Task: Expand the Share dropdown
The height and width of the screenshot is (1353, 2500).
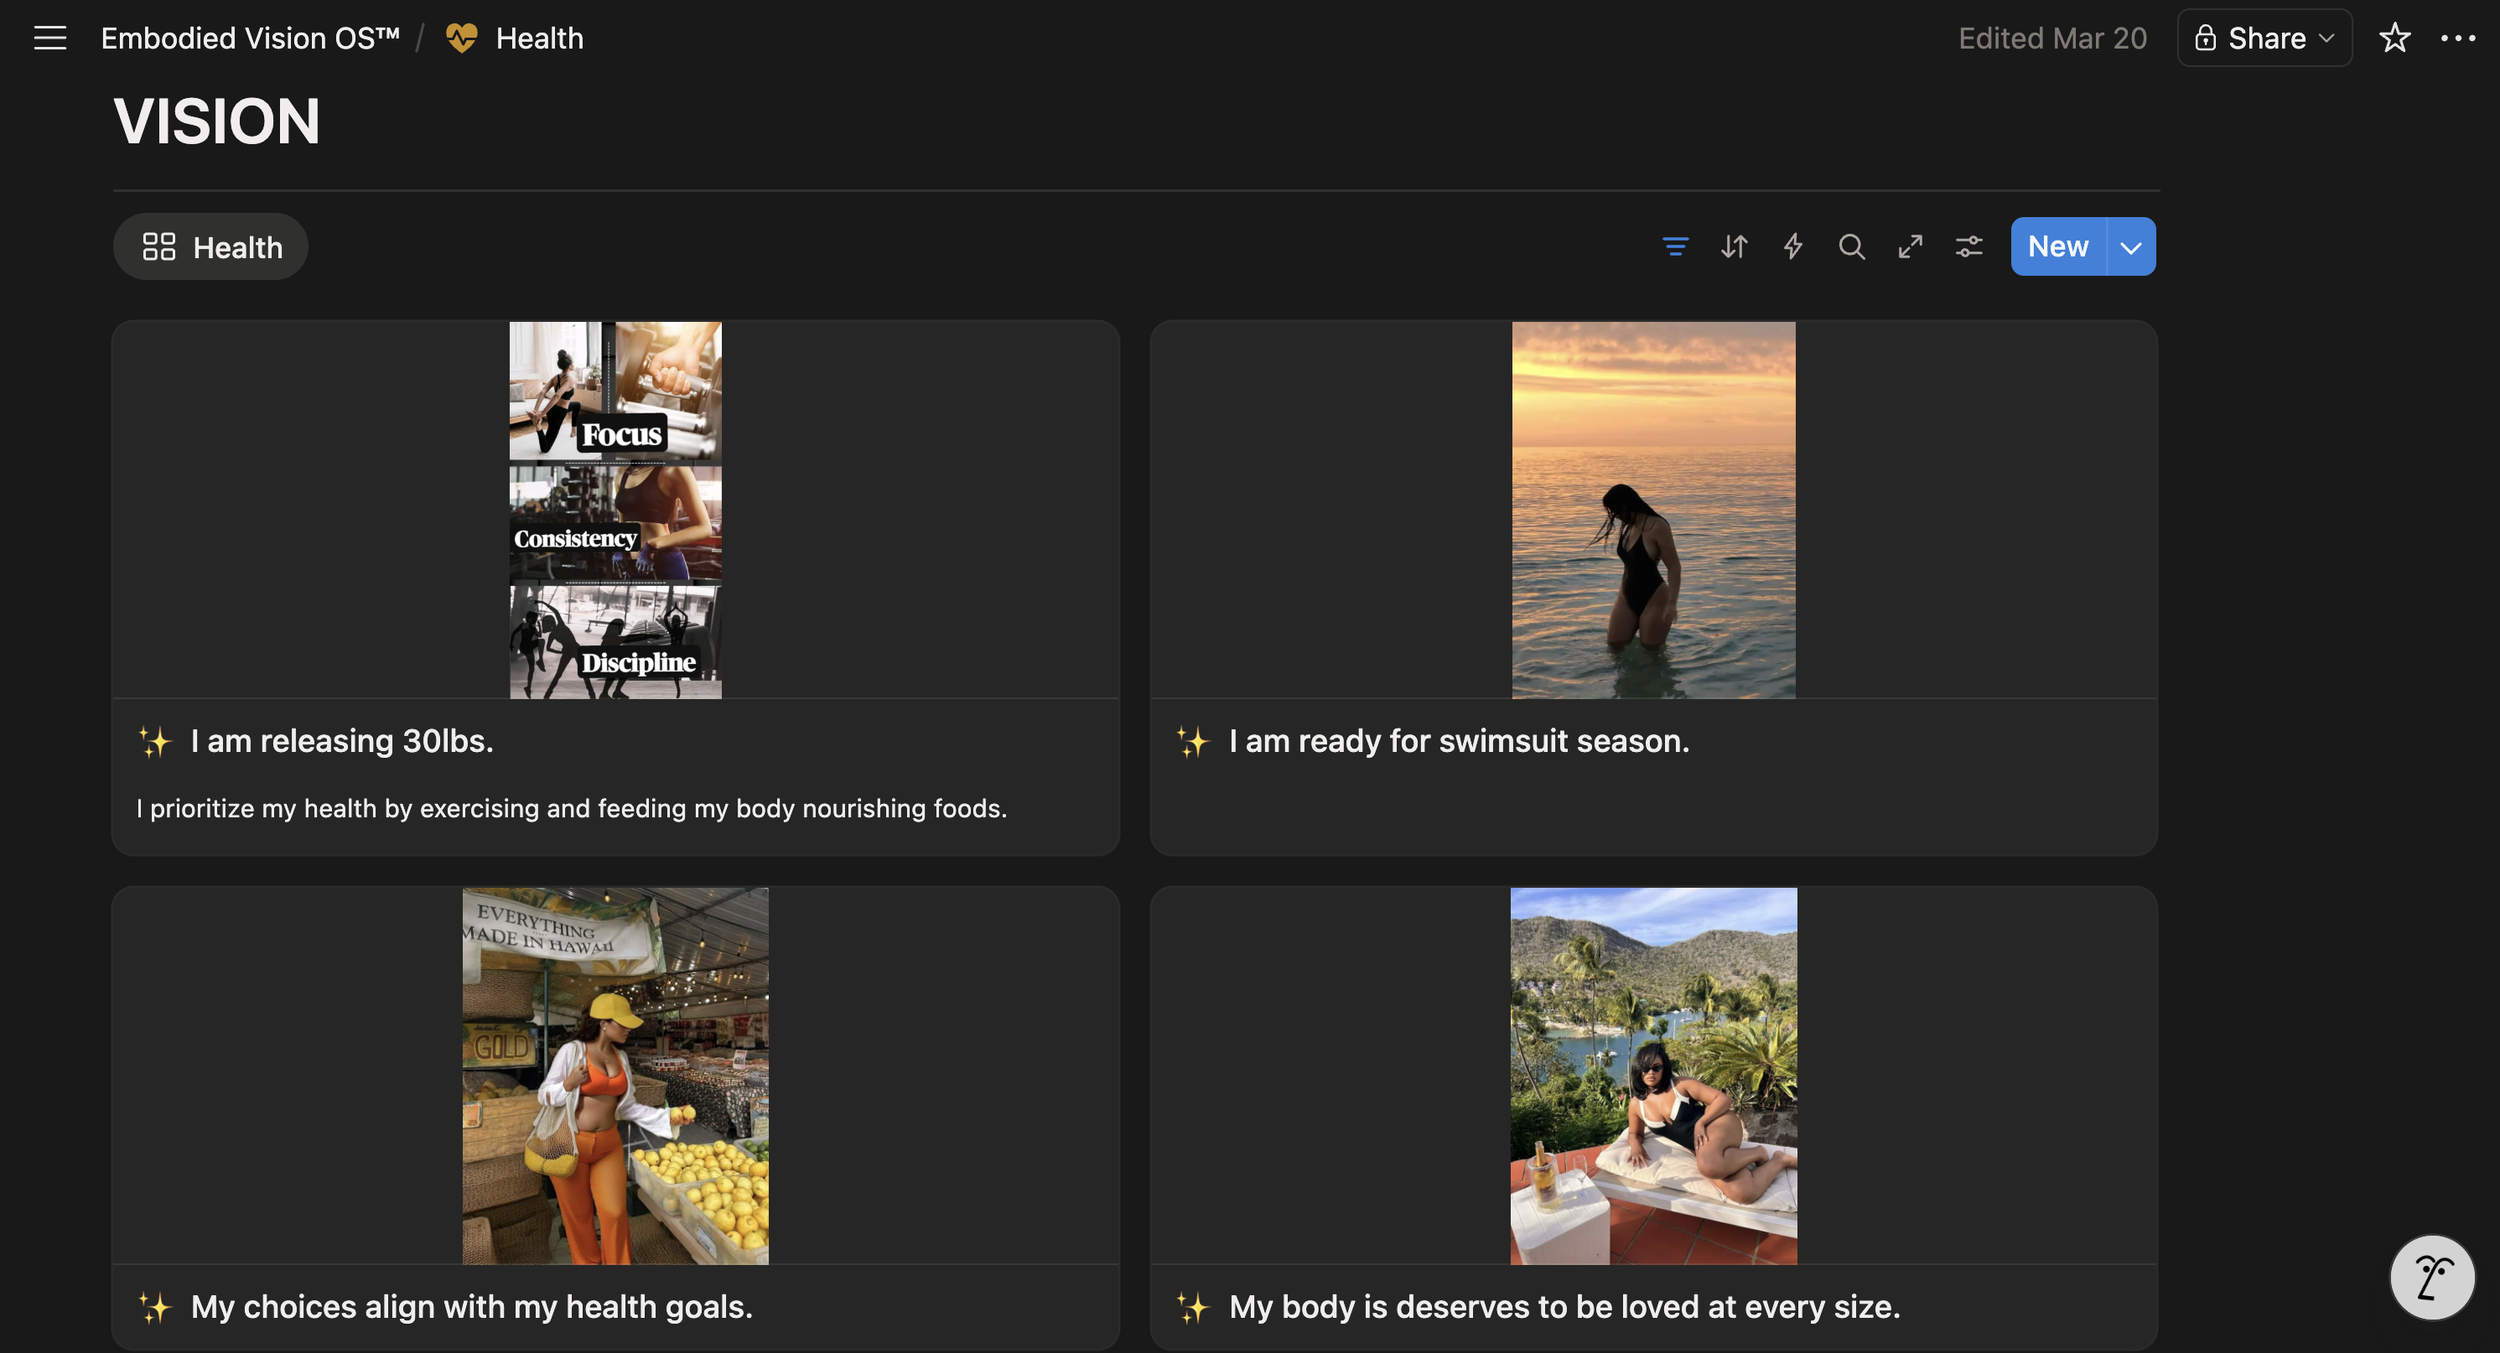Action: point(2264,38)
